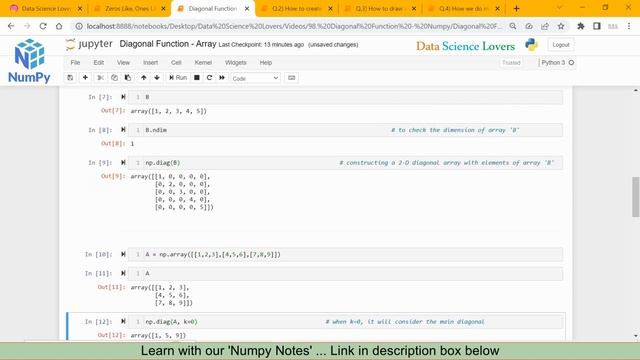This screenshot has height=360, width=640.
Task: Run the selected cell
Action: point(178,78)
